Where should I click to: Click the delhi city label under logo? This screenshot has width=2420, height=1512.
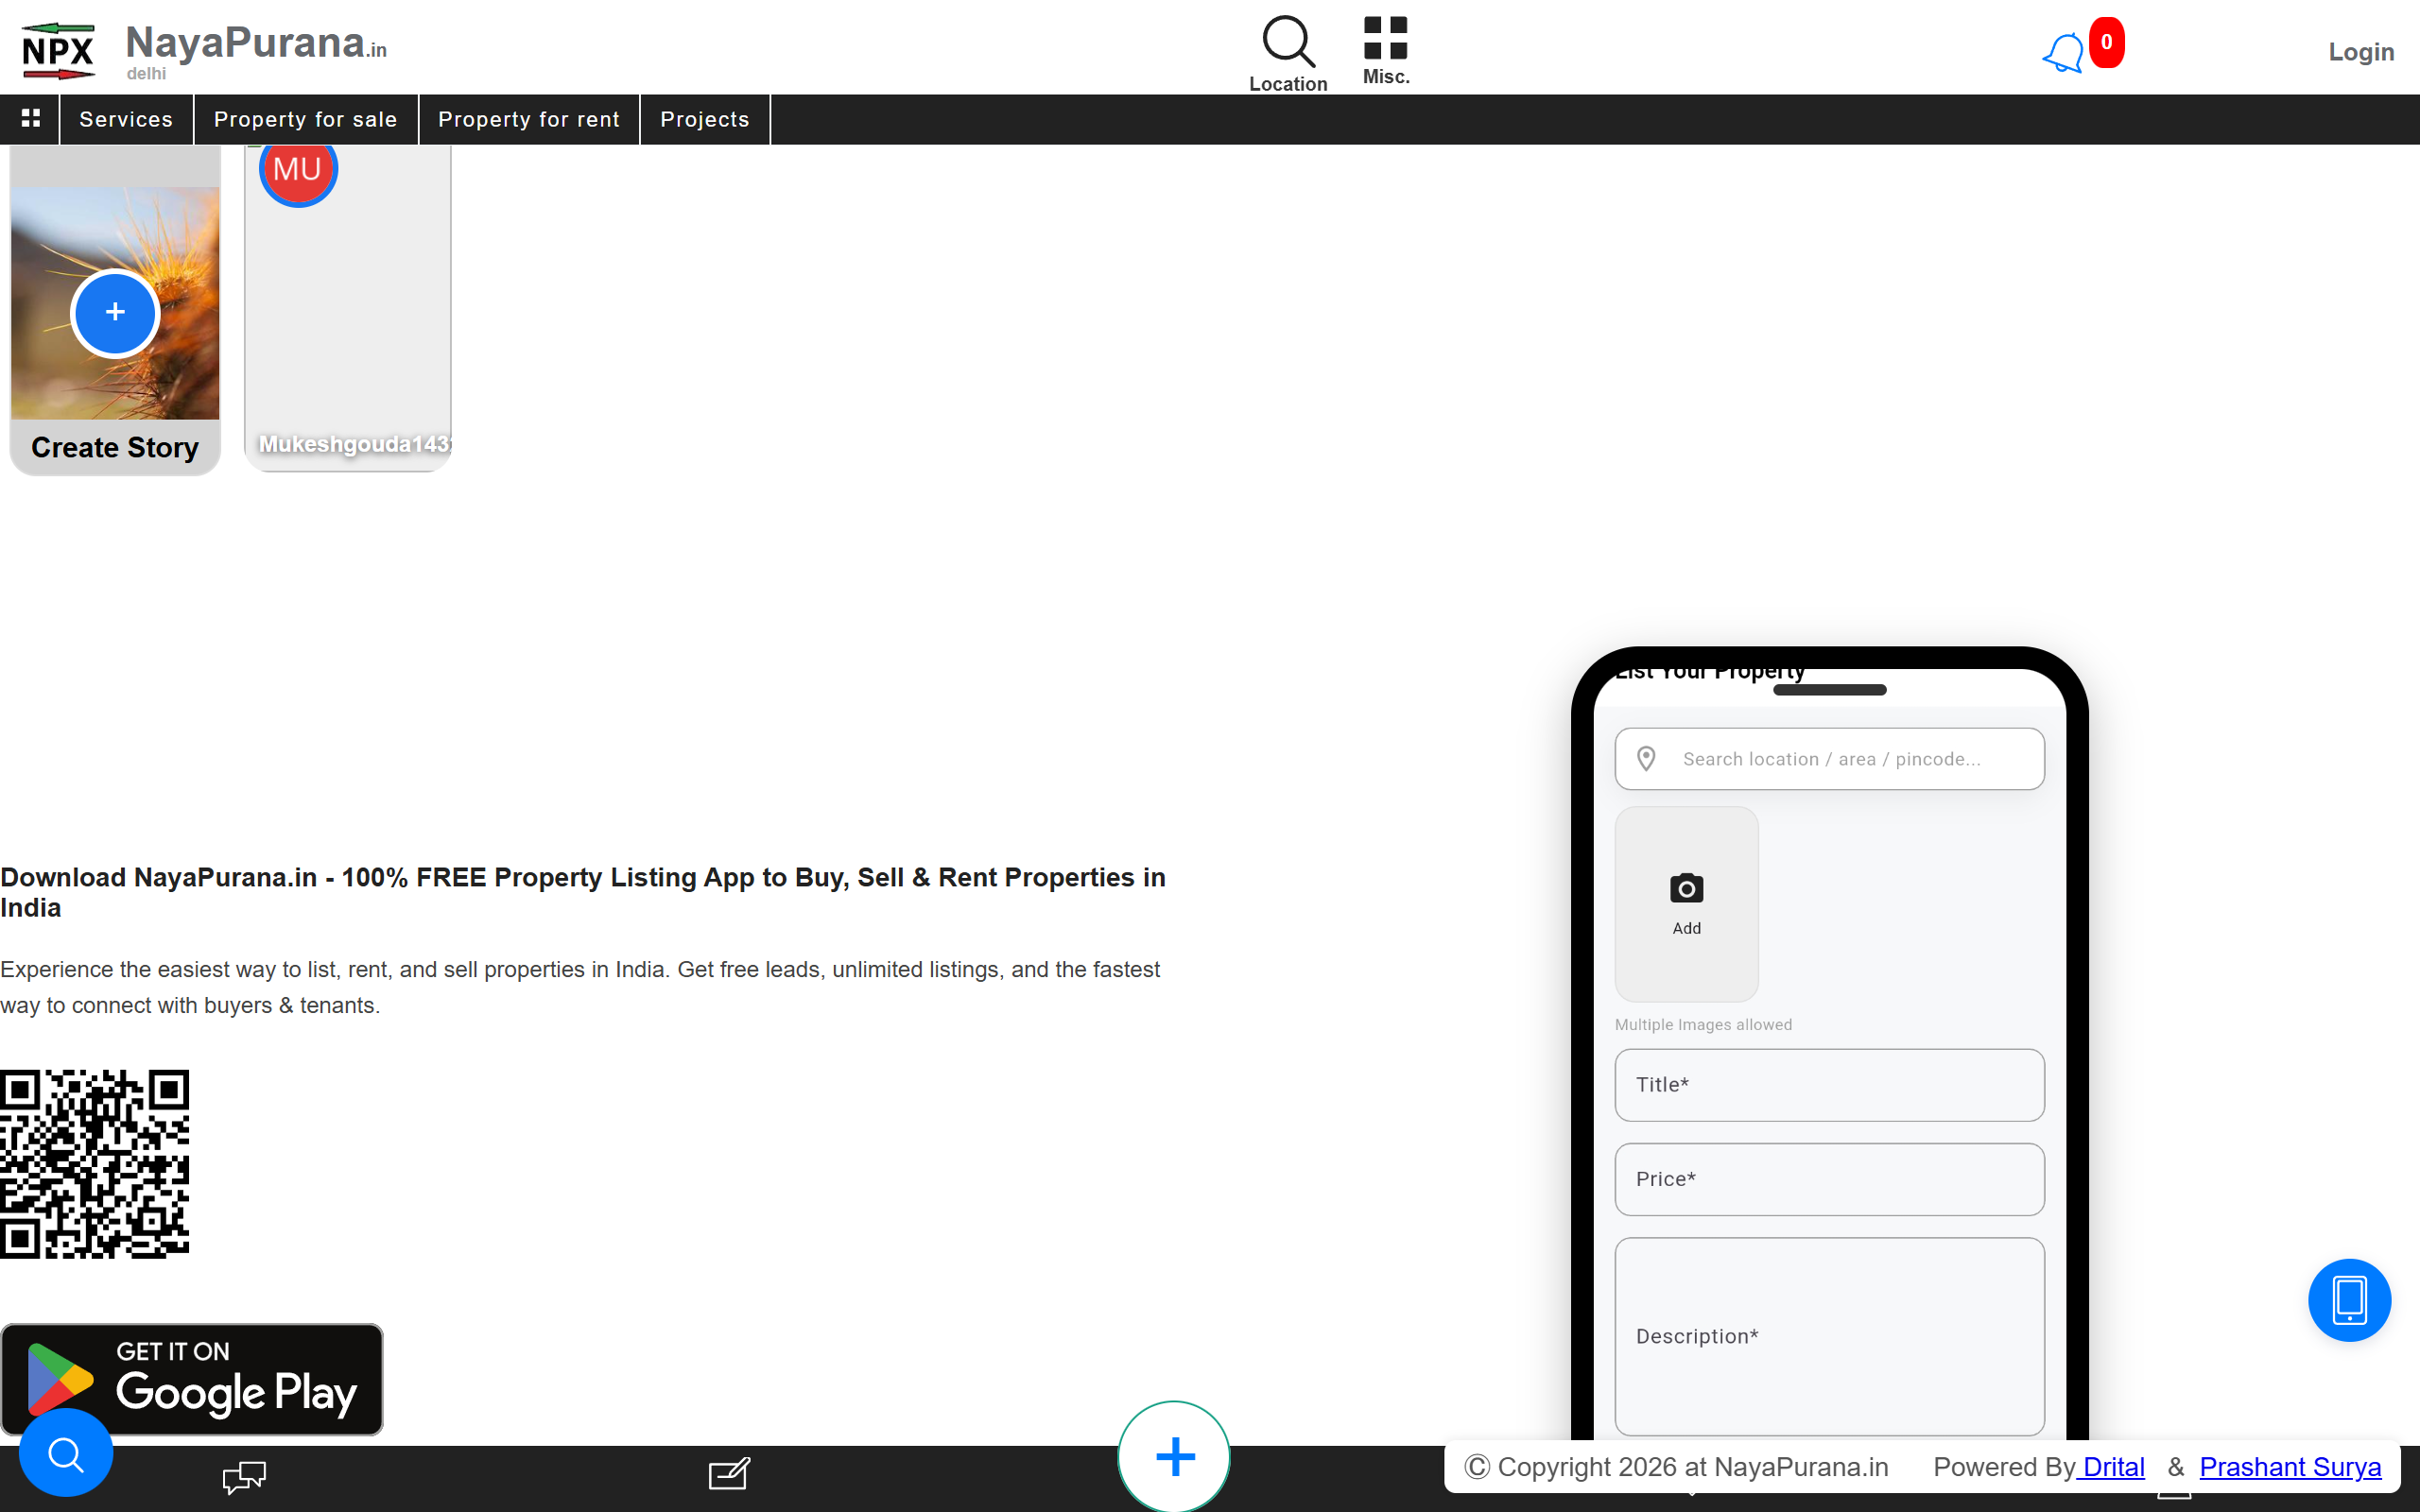[x=146, y=74]
